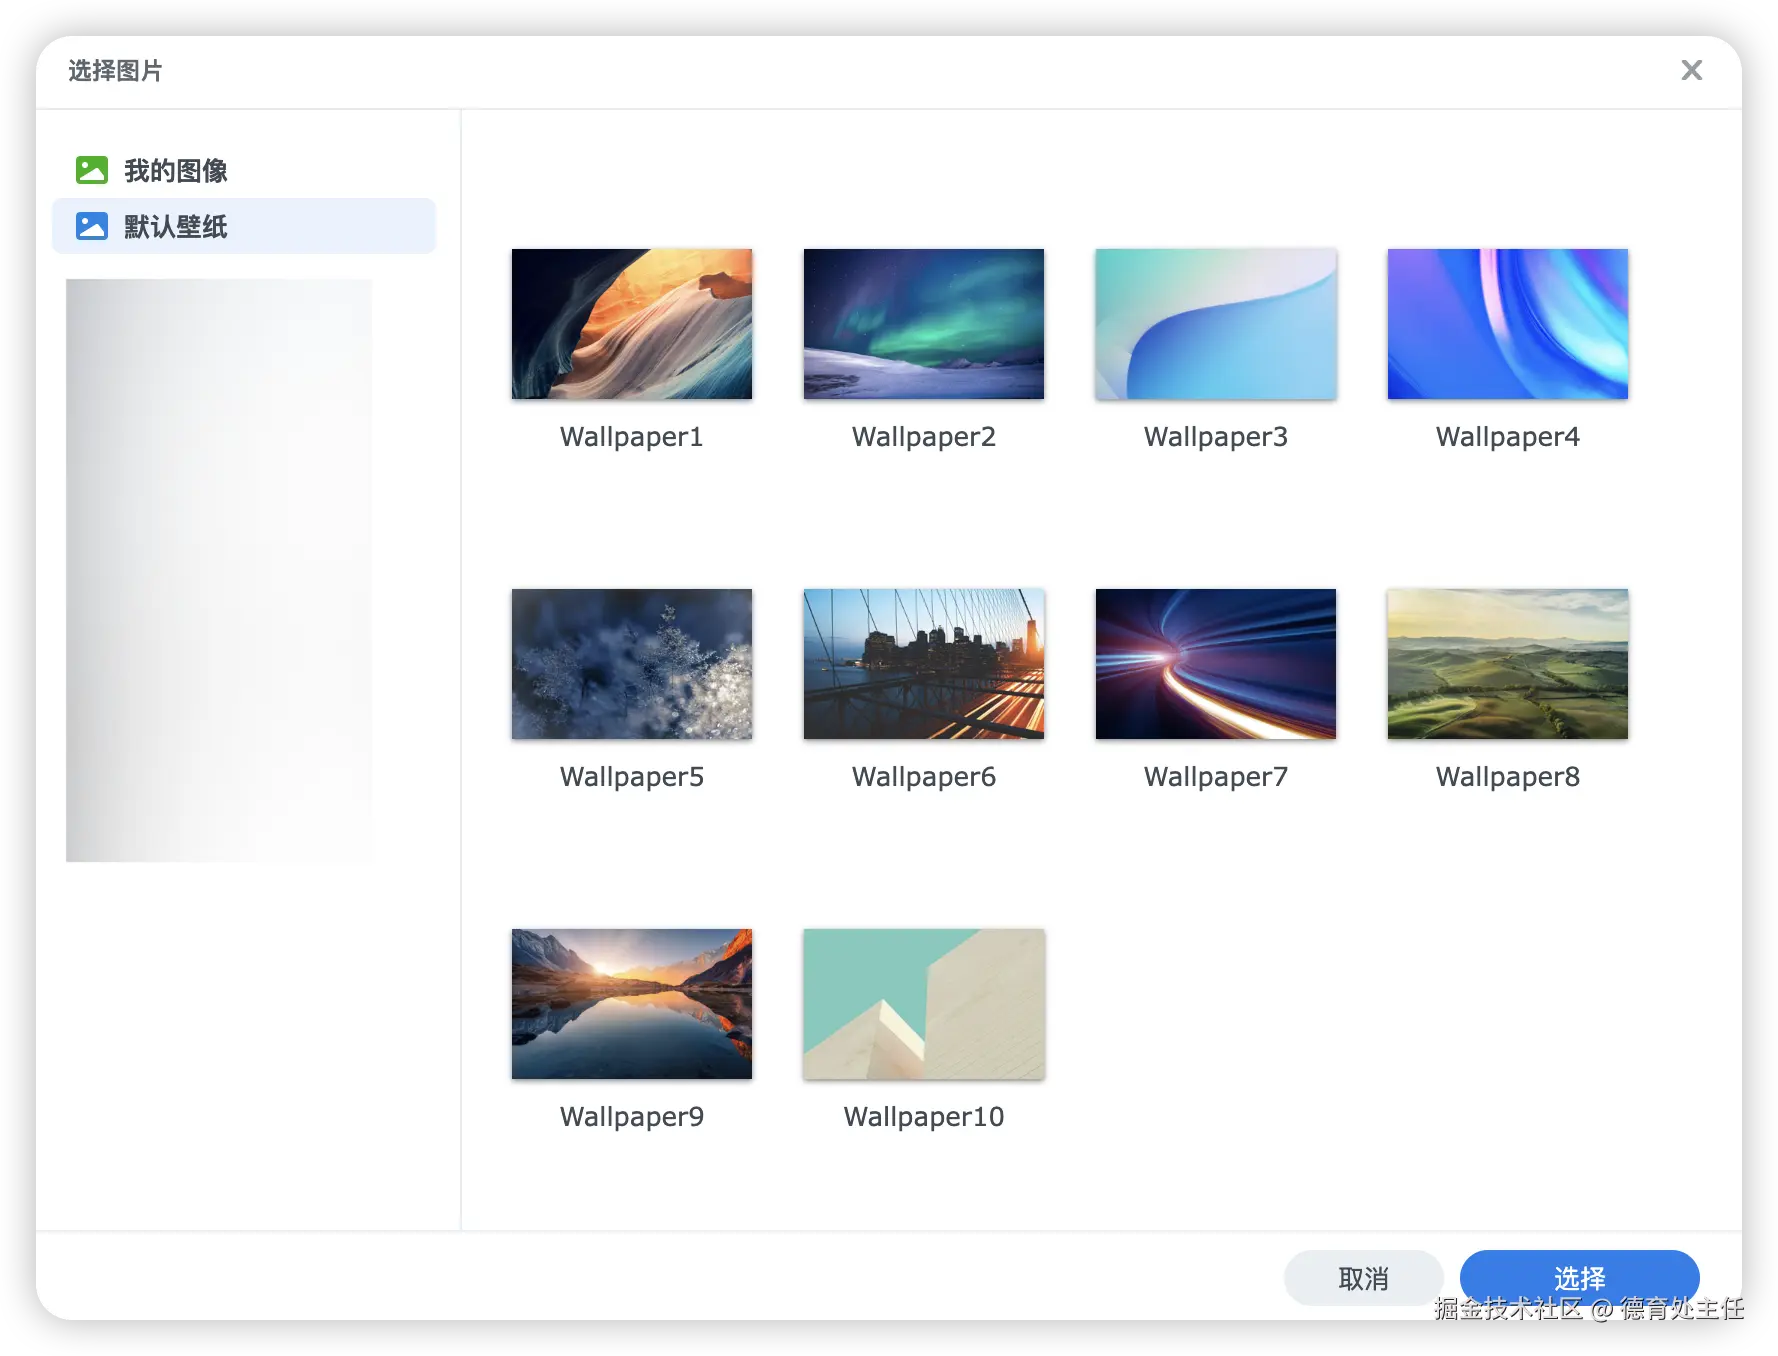Click the green My Images icon
This screenshot has width=1778, height=1356.
click(x=92, y=170)
